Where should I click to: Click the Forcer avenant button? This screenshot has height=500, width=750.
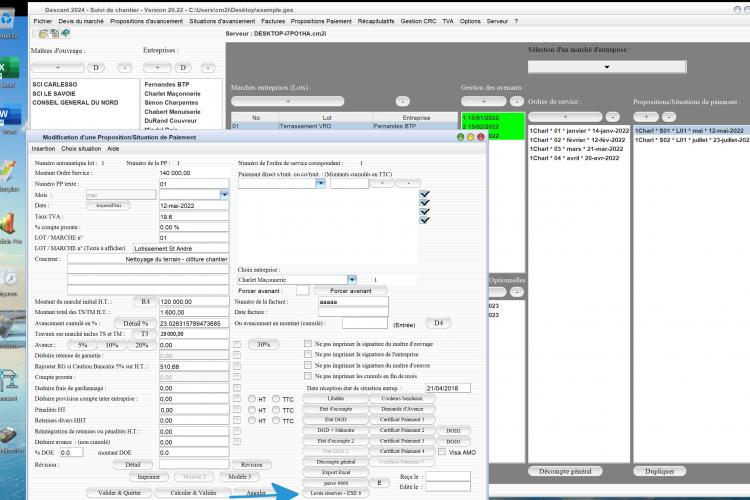(x=351, y=290)
